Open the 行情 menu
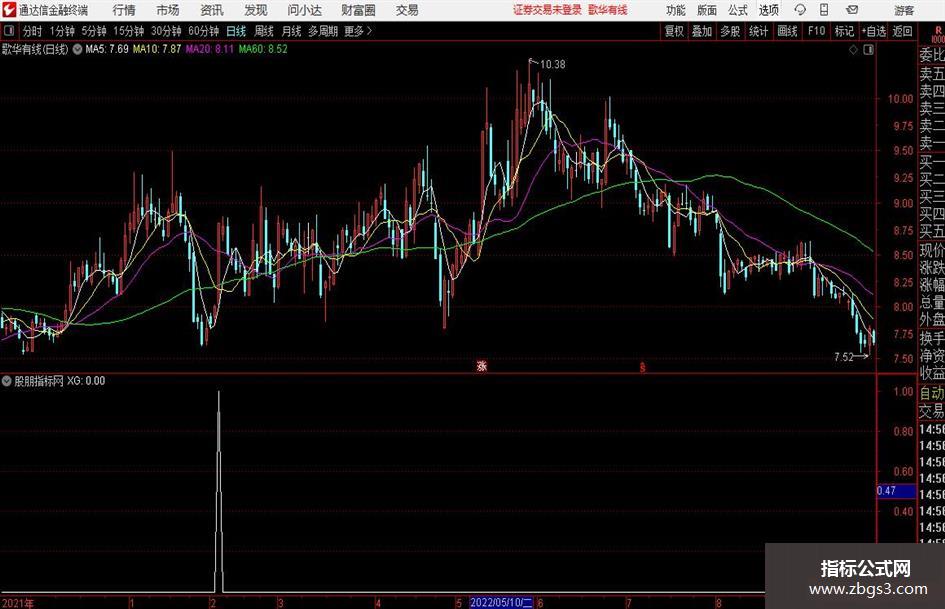This screenshot has width=945, height=609. coord(124,10)
